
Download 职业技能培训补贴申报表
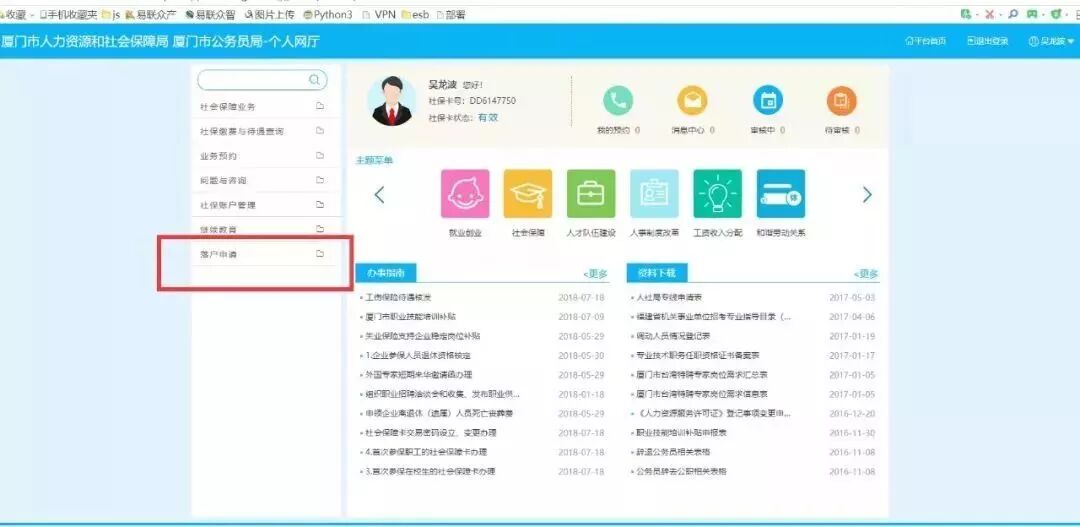coord(682,433)
